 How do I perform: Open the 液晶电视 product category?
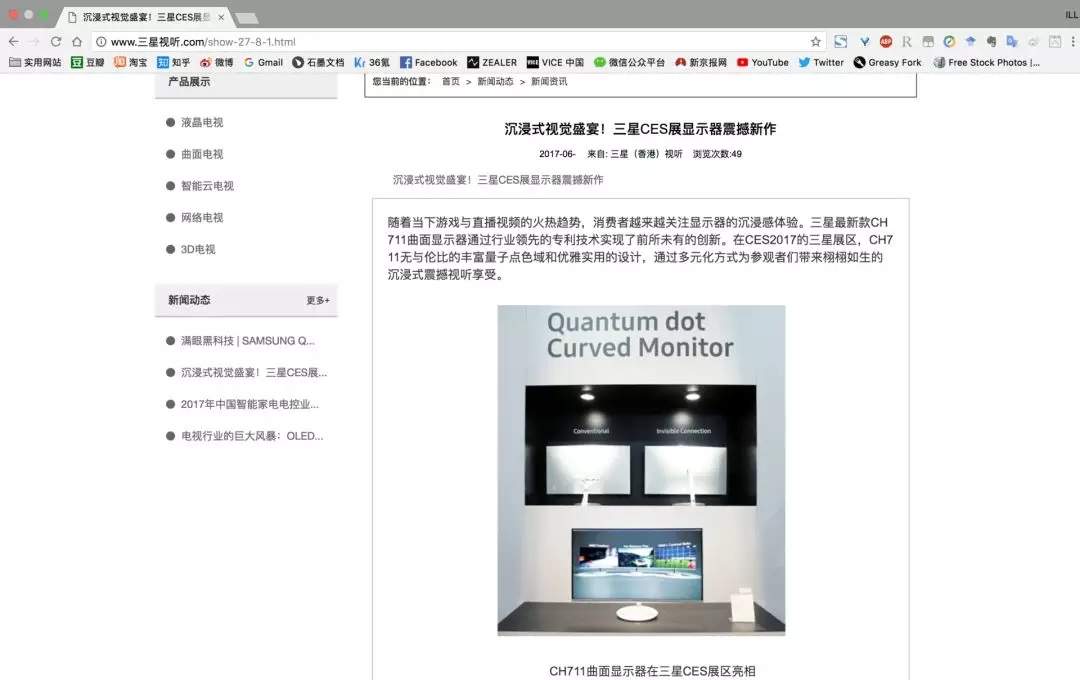pyautogui.click(x=202, y=123)
